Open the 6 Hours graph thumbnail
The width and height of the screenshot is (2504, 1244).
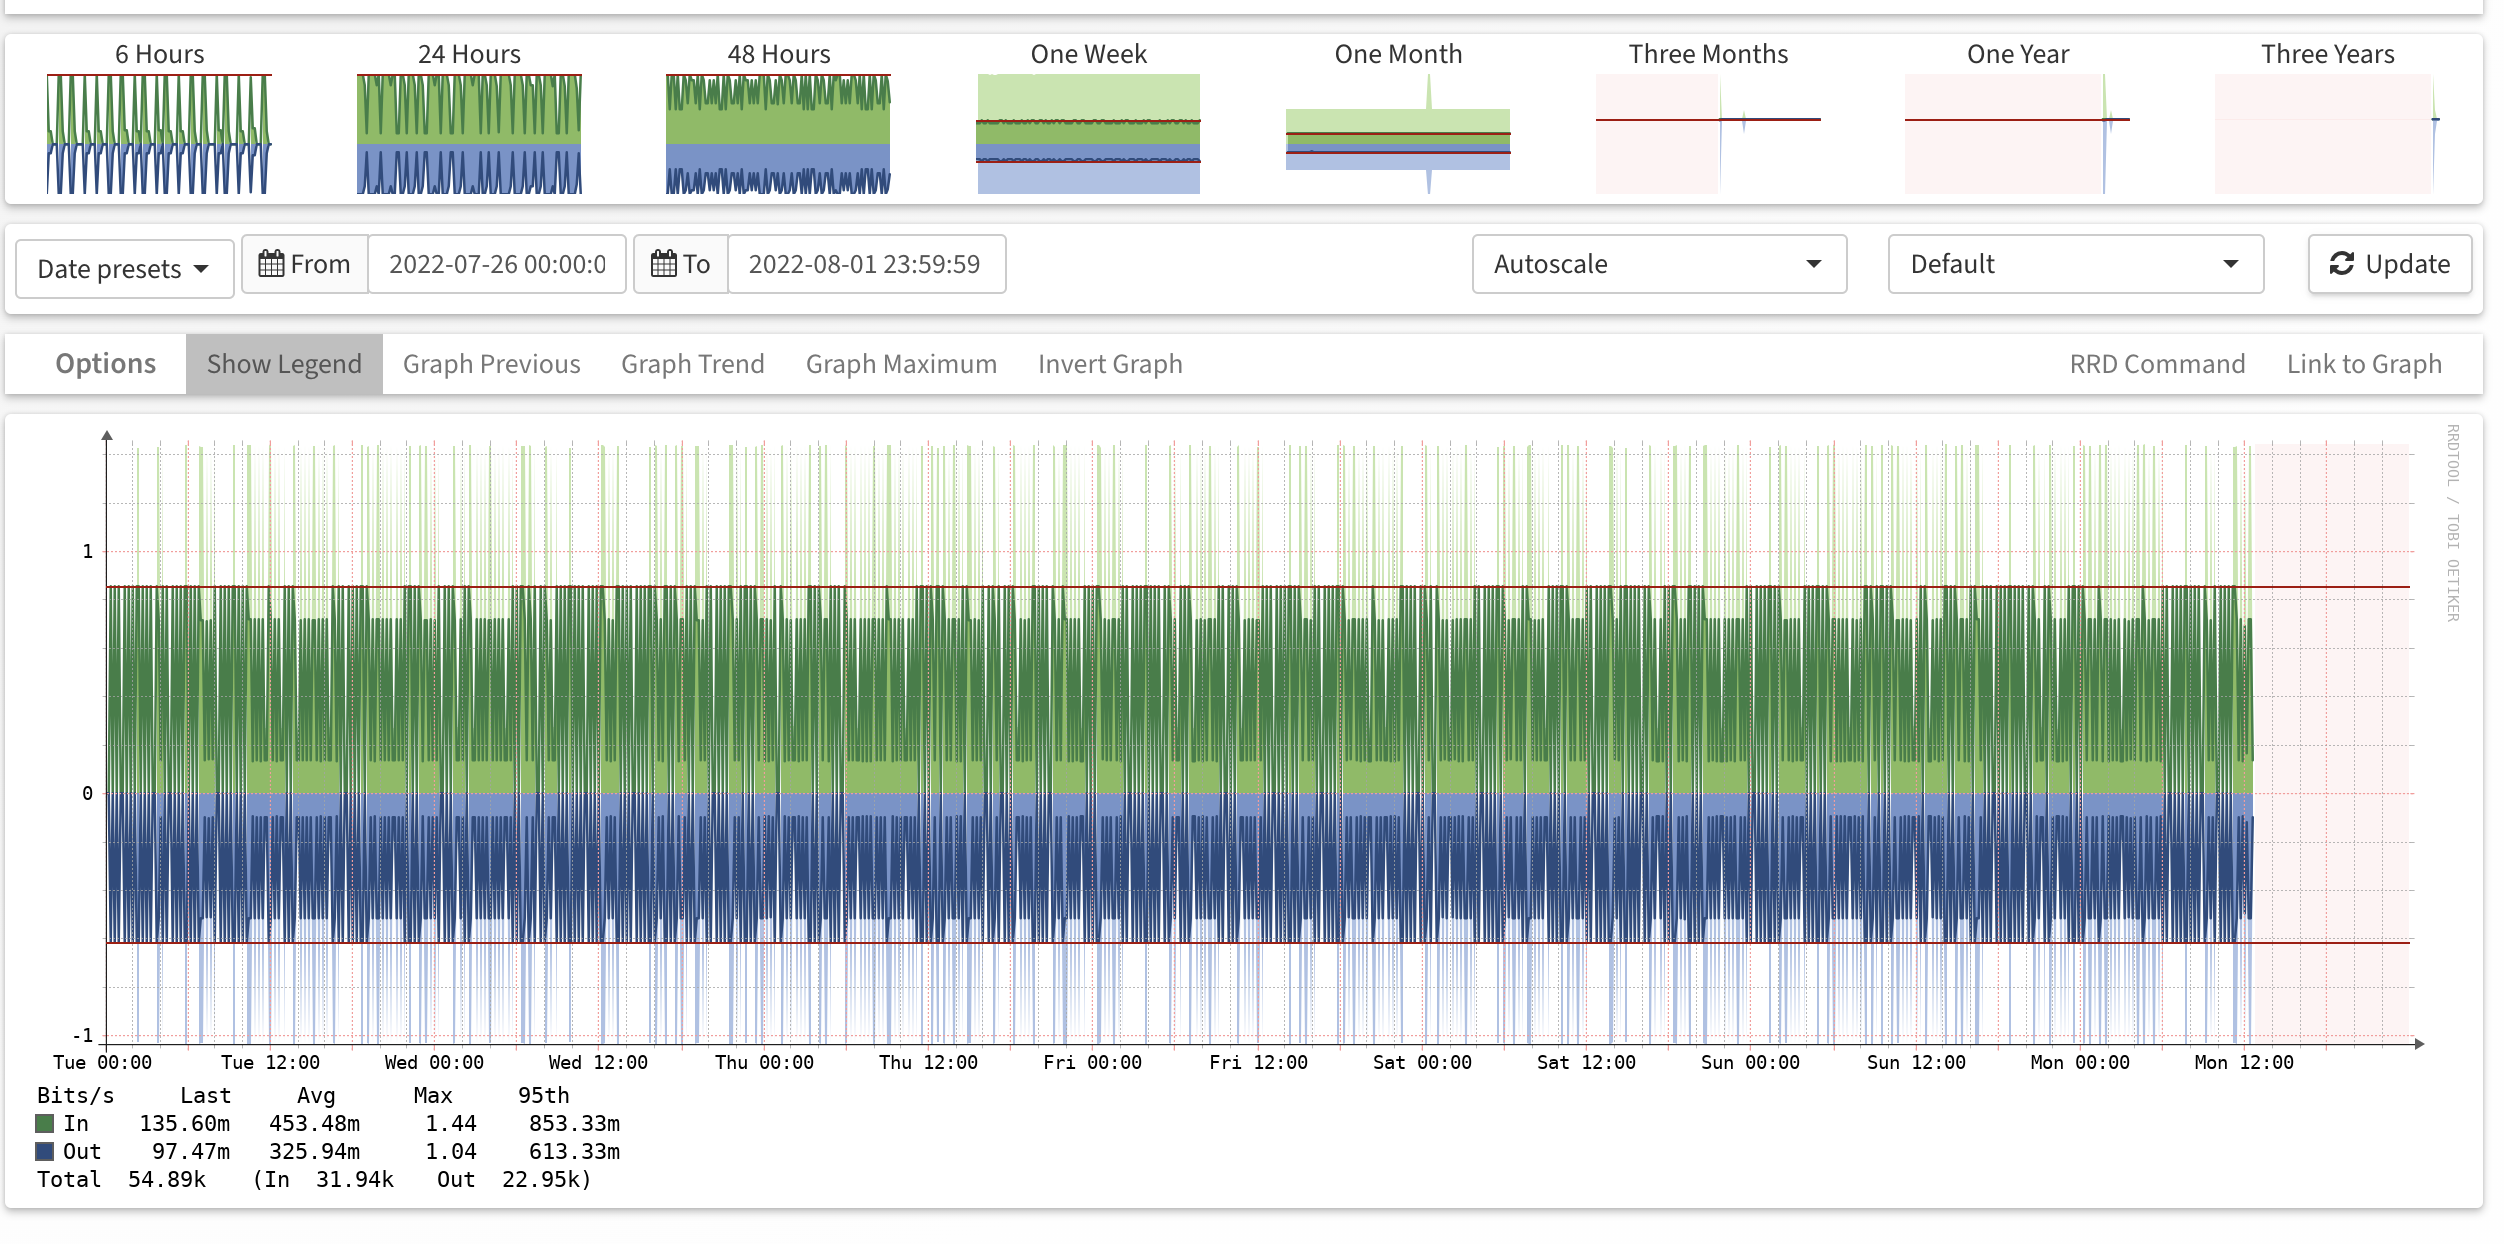tap(159, 133)
